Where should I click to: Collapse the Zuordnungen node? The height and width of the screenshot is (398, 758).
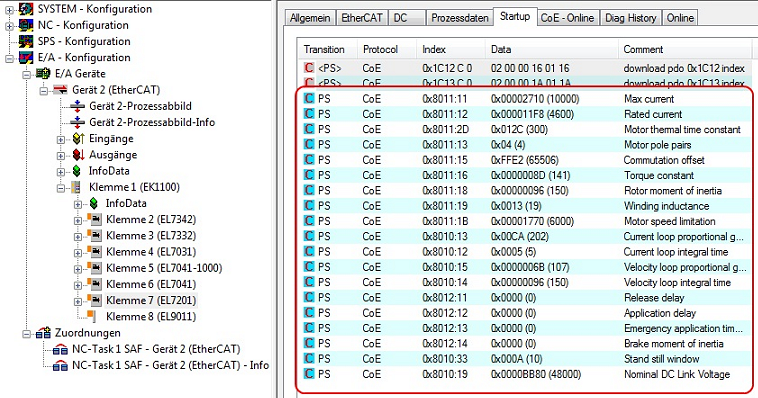pyautogui.click(x=27, y=334)
